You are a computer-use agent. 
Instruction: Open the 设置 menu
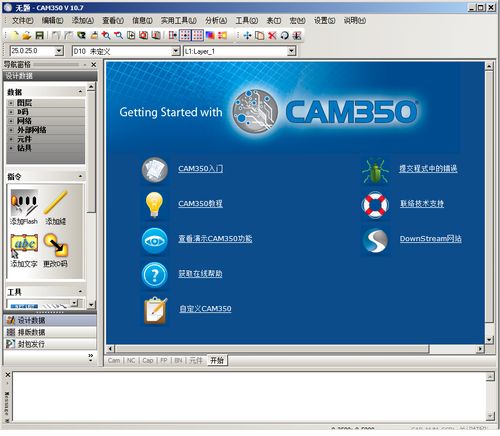tap(325, 21)
